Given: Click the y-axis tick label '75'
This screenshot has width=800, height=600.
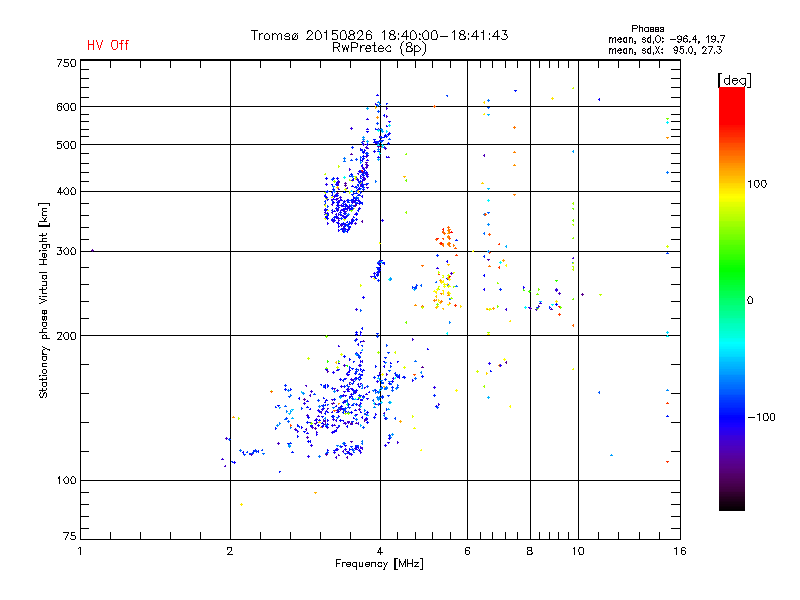Looking at the screenshot, I should (70, 536).
